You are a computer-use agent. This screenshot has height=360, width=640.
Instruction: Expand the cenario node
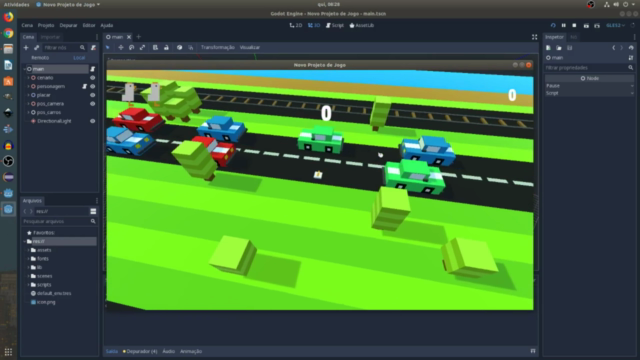click(x=28, y=78)
